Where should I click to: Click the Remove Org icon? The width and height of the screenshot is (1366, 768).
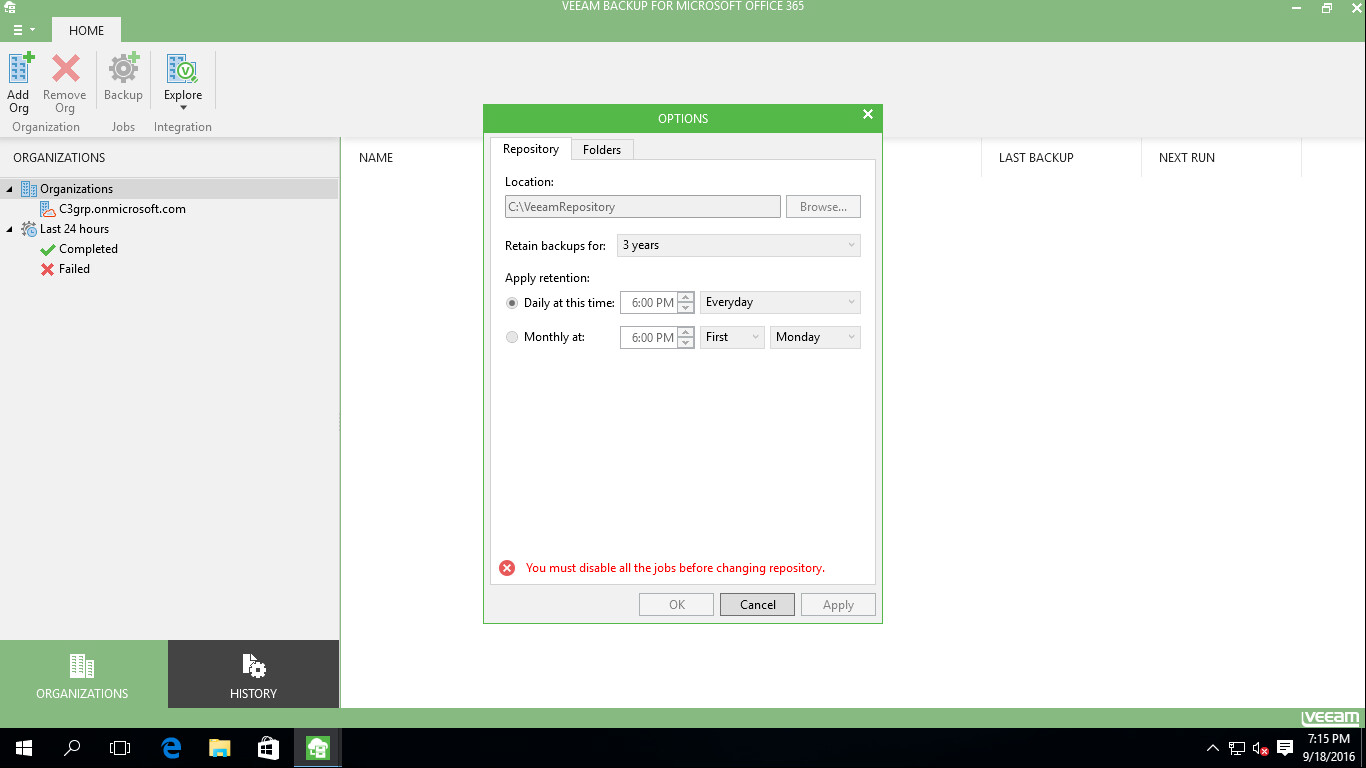[65, 70]
